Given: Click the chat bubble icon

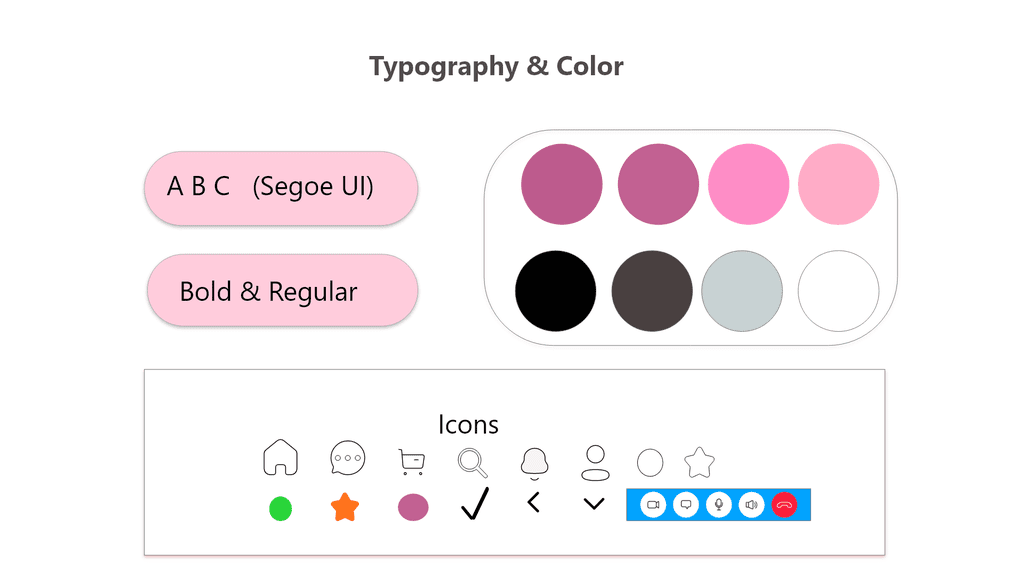Looking at the screenshot, I should pyautogui.click(x=347, y=458).
